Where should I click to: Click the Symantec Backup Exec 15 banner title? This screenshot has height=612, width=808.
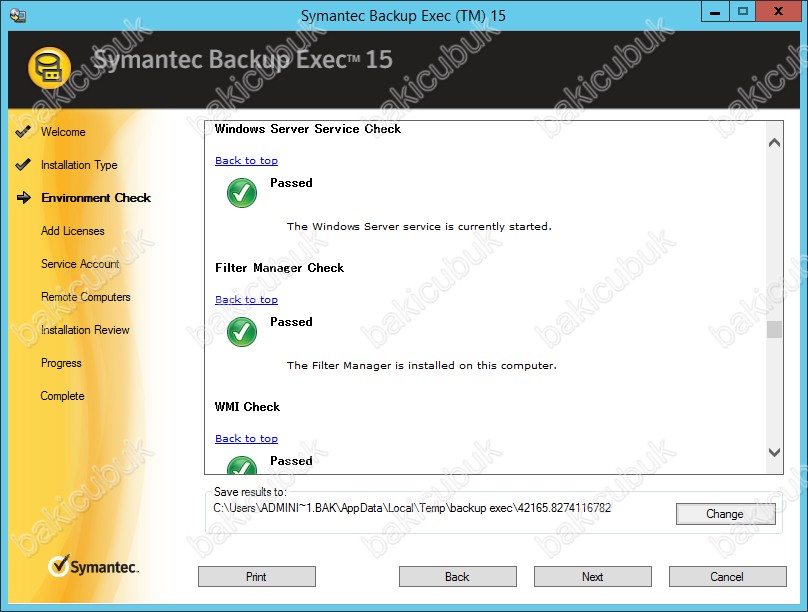click(243, 59)
